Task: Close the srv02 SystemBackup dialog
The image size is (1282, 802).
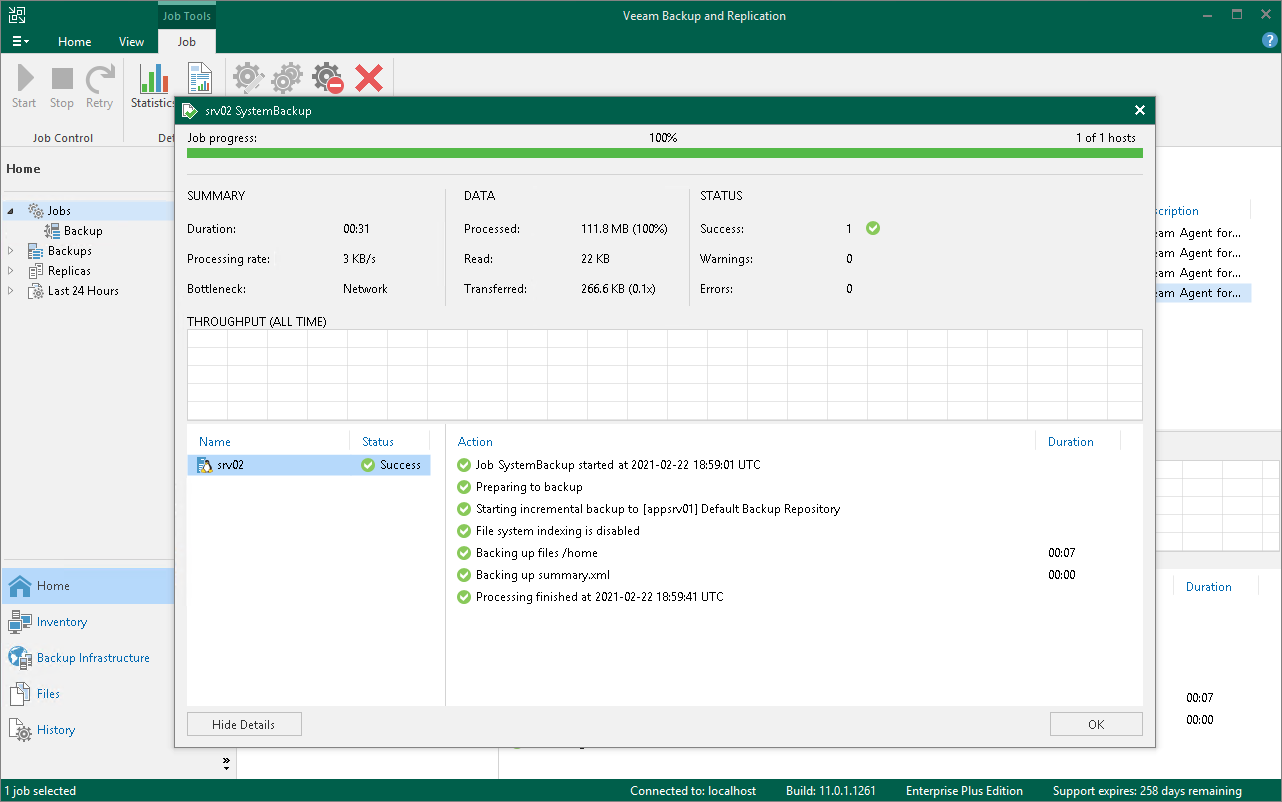Action: 1139,110
